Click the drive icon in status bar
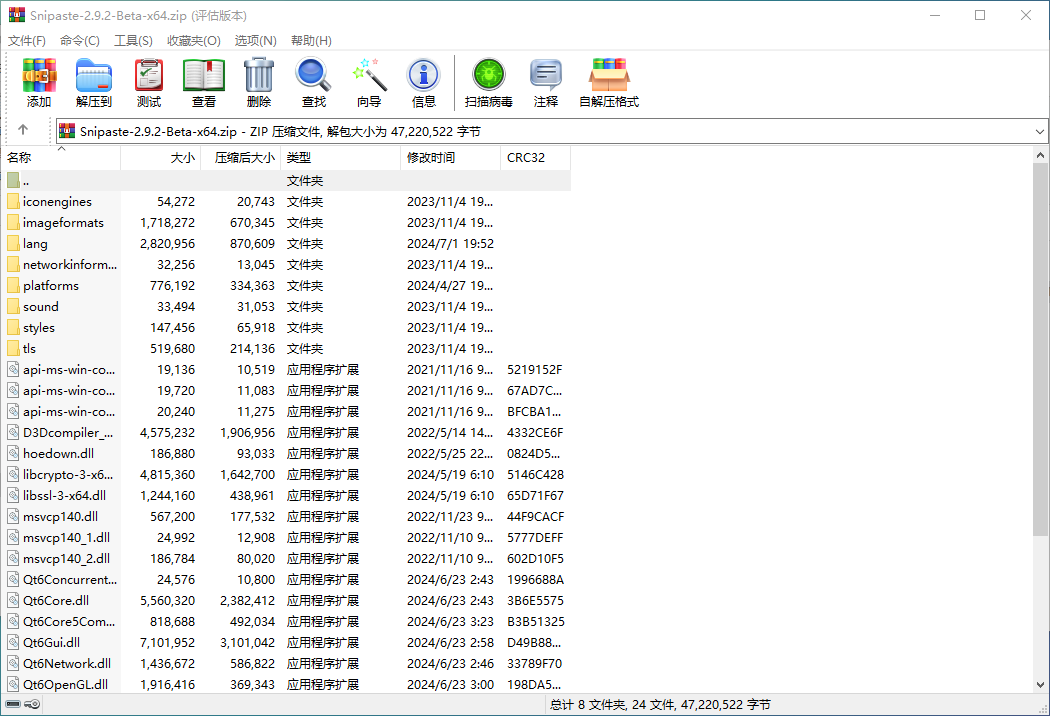The image size is (1050, 716). pos(13,704)
